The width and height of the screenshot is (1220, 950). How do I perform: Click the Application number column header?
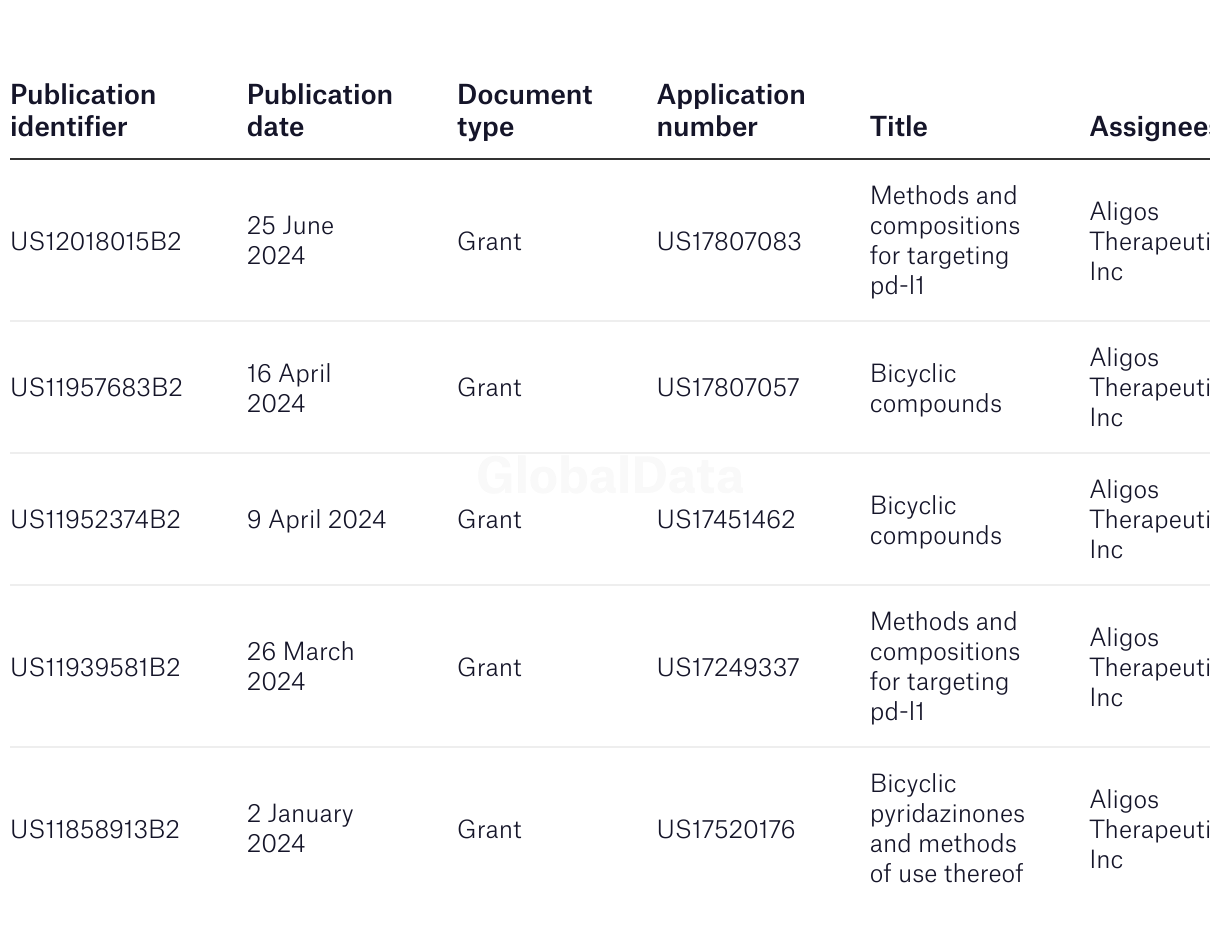731,111
